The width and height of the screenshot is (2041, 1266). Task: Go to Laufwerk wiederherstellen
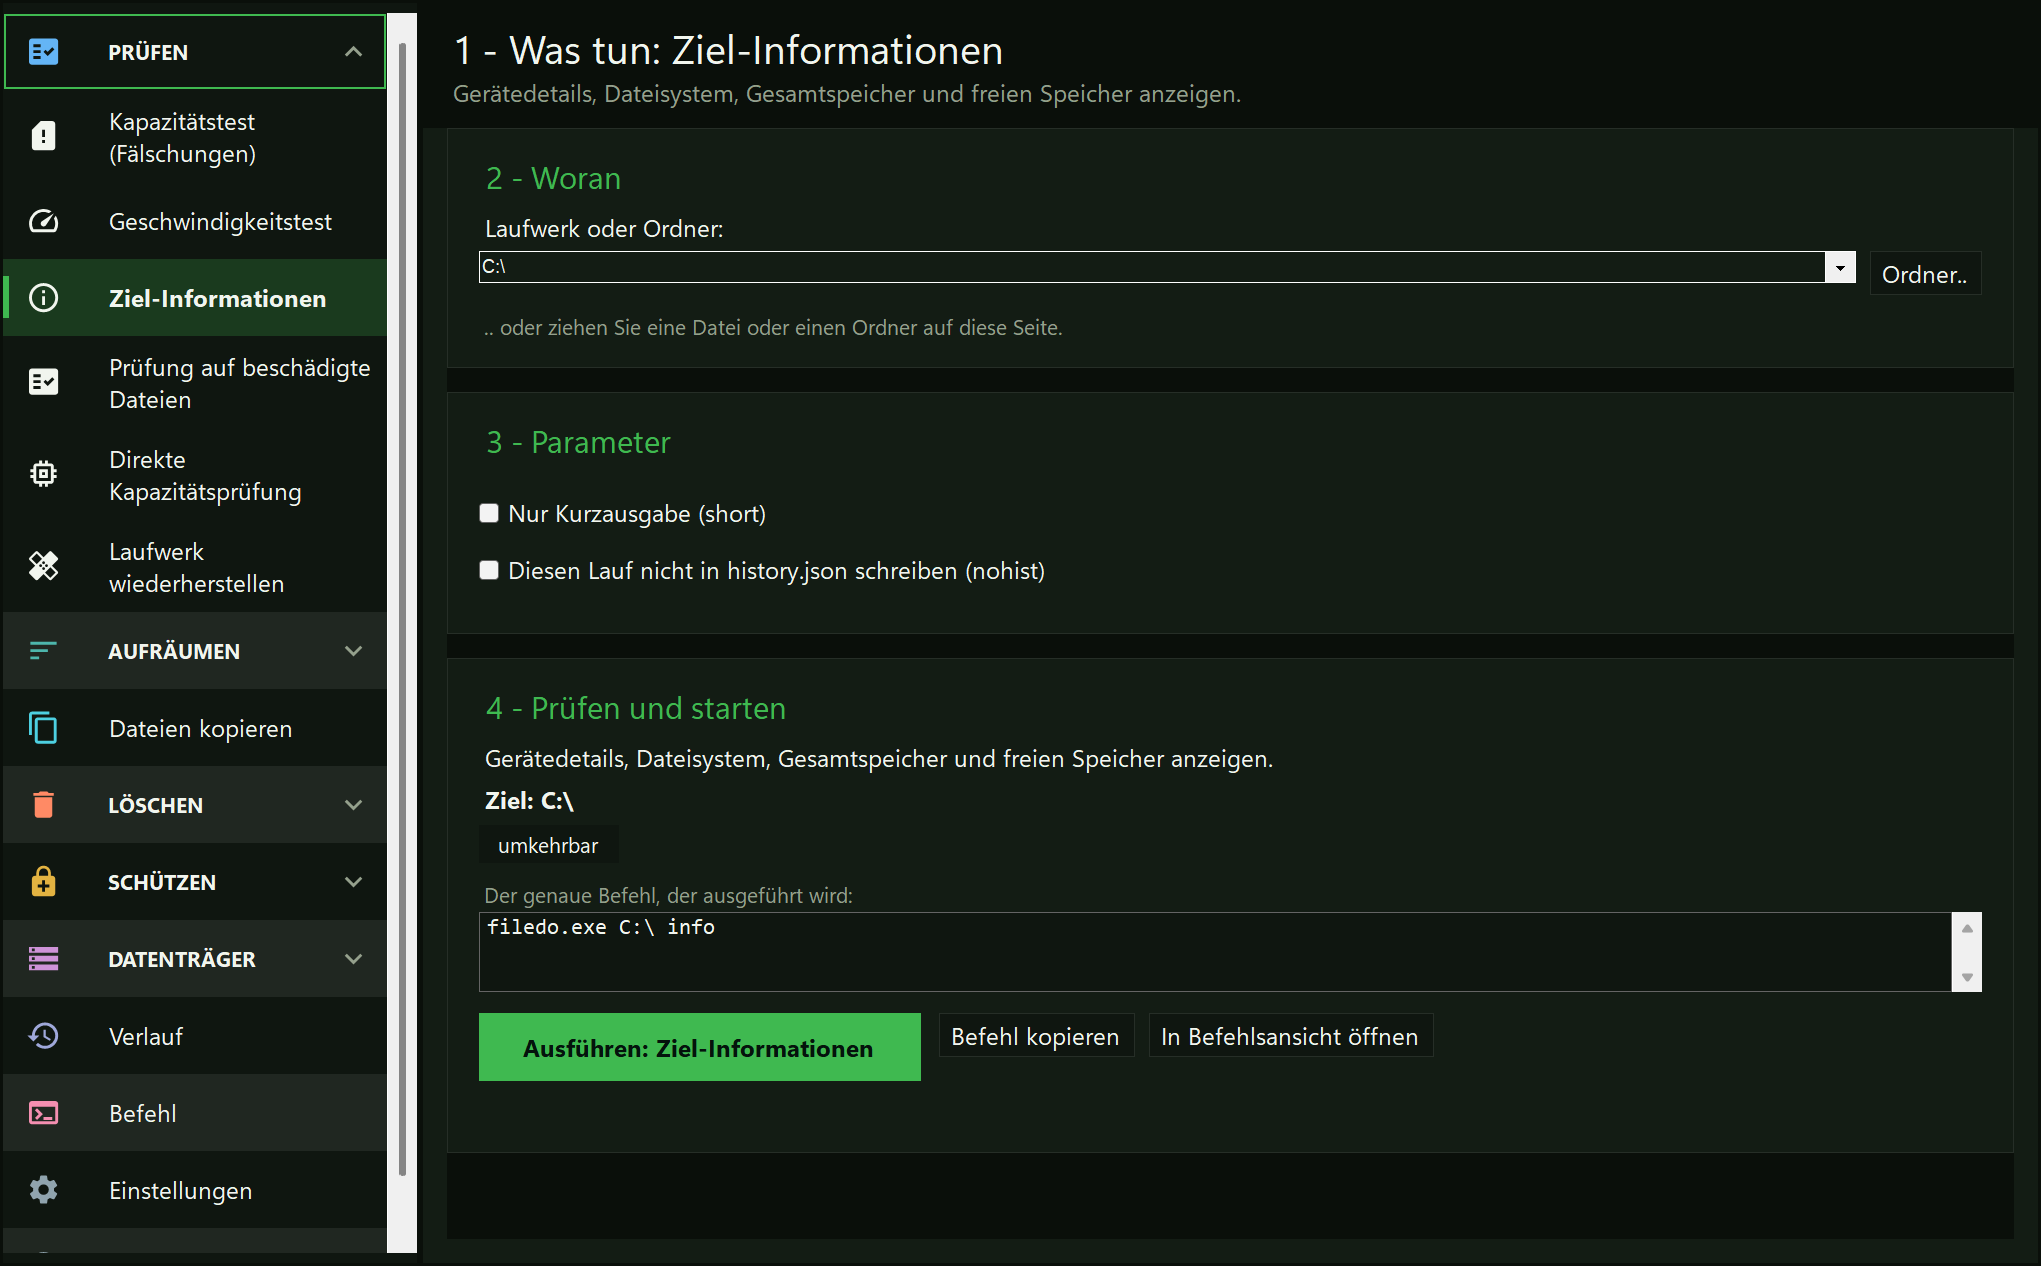click(x=195, y=568)
